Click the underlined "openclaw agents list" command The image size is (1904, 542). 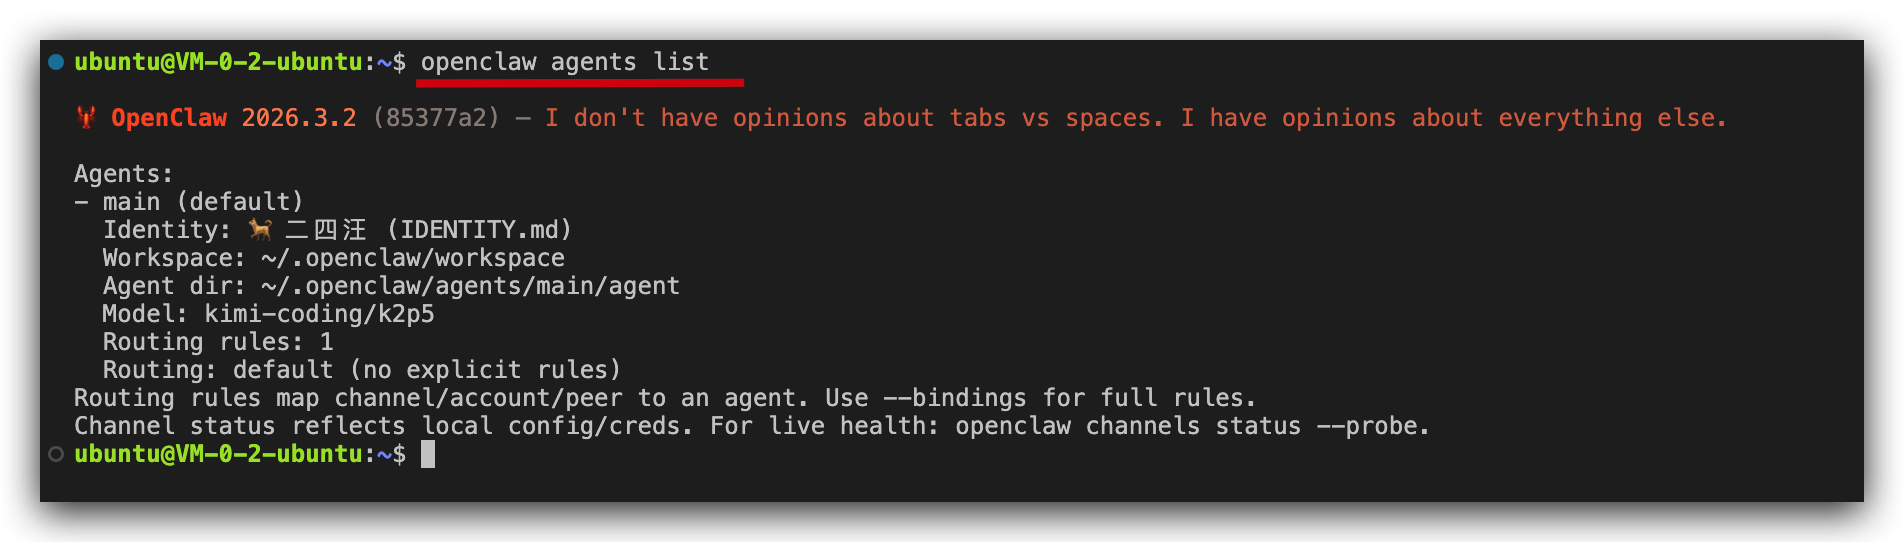click(x=564, y=62)
